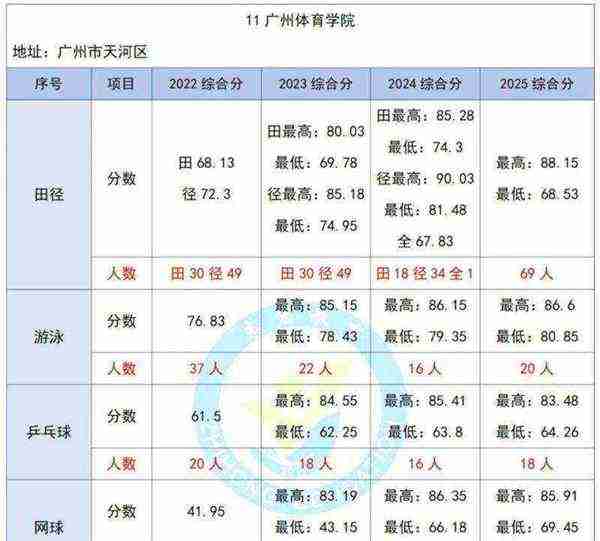600x541 pixels.
Task: Click the "田径" row label
Action: pos(49,194)
